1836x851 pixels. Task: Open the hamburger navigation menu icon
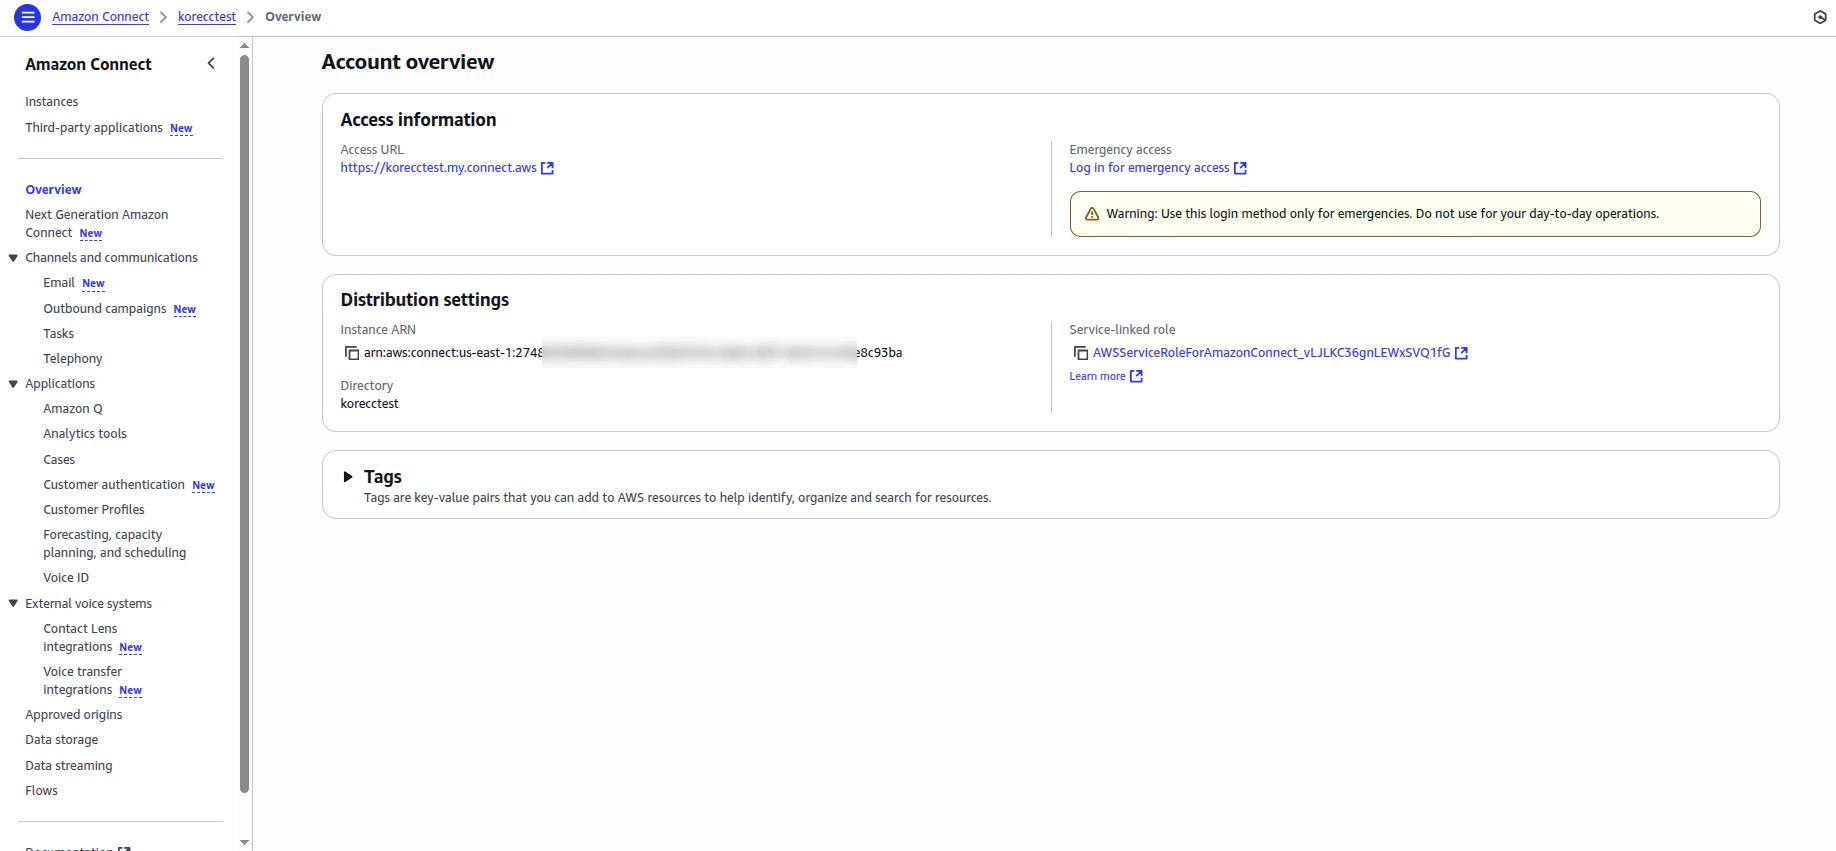coord(28,17)
